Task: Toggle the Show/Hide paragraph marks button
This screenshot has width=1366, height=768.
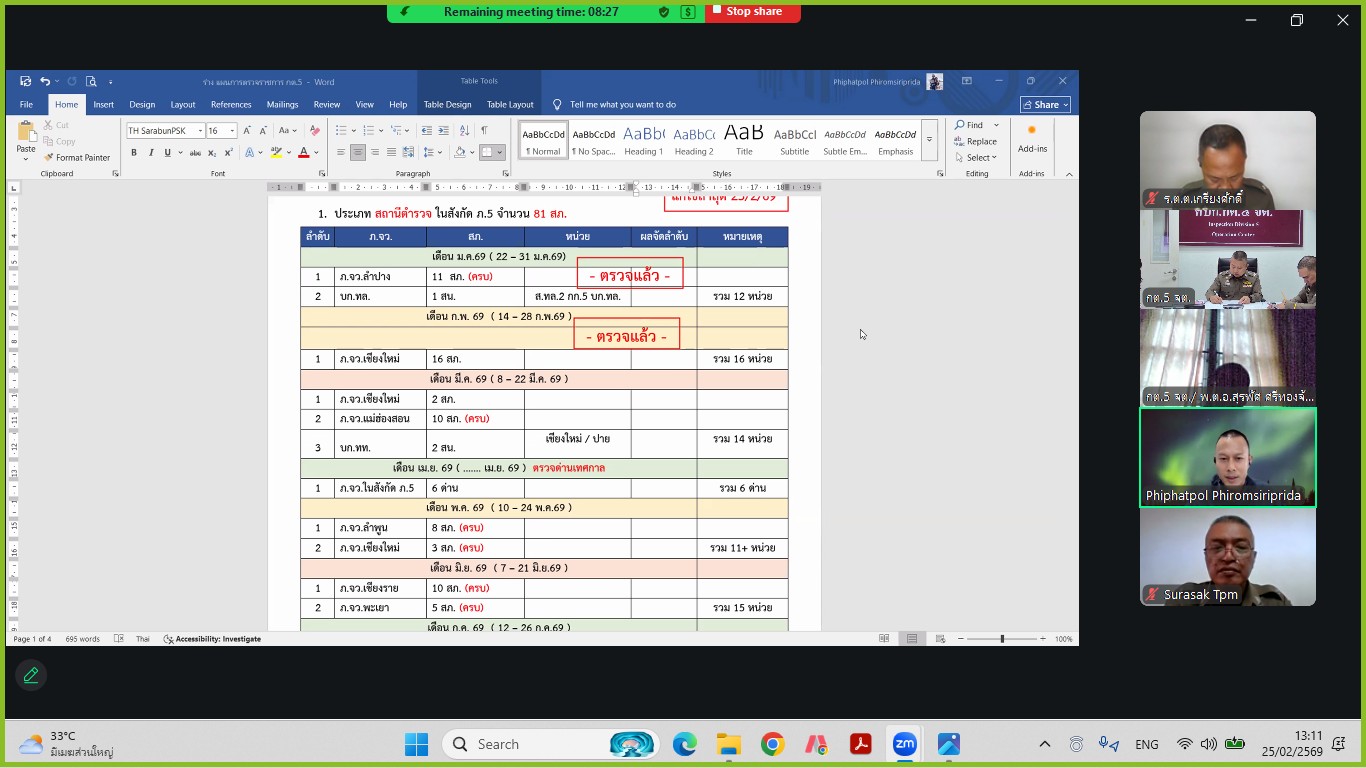Action: point(484,131)
